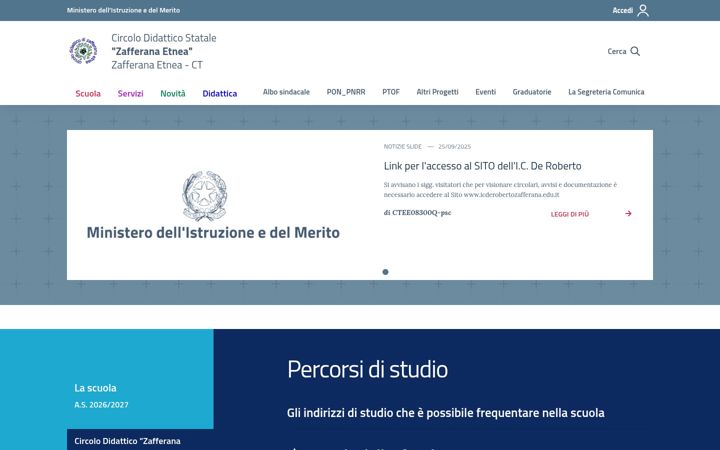The image size is (720, 450).
Task: Click Gli indirizzi di studio subtitle text
Action: click(x=445, y=413)
